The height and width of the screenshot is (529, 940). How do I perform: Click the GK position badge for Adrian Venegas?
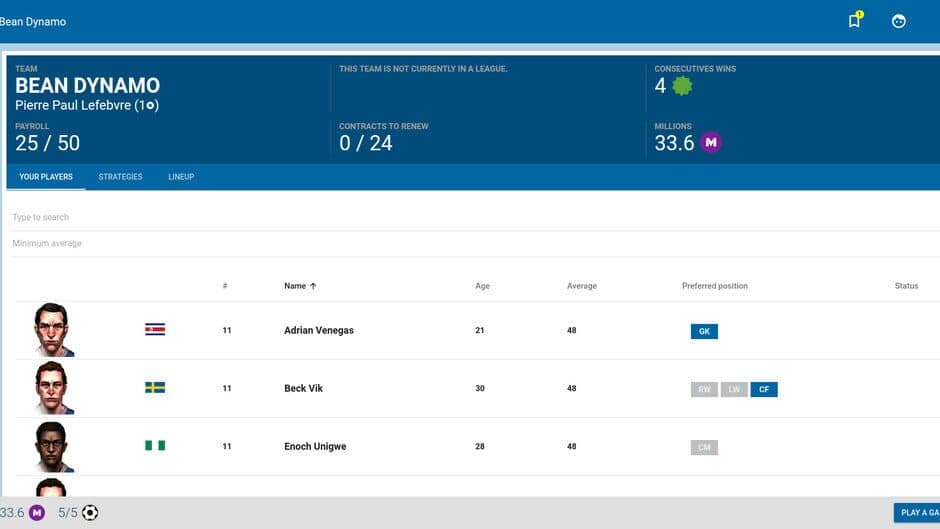click(x=704, y=331)
